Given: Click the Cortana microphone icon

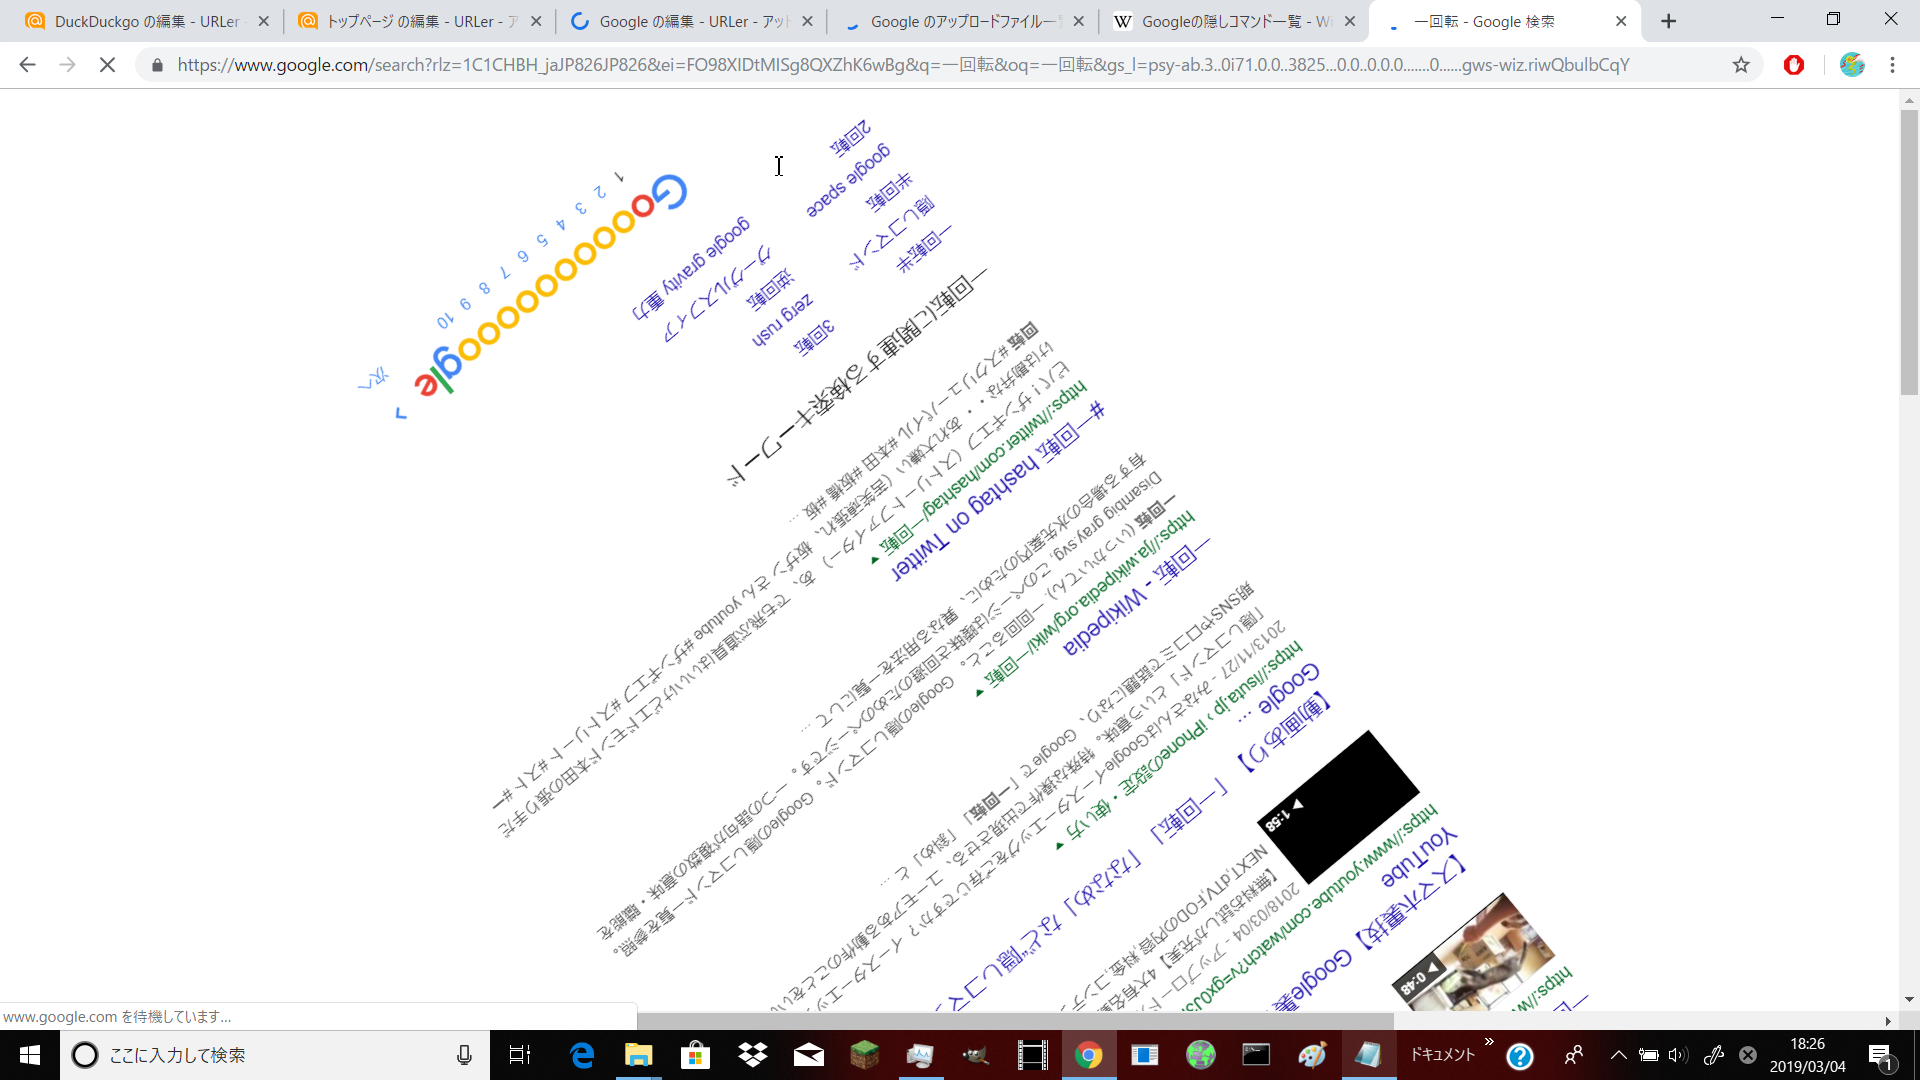Looking at the screenshot, I should tap(464, 1055).
